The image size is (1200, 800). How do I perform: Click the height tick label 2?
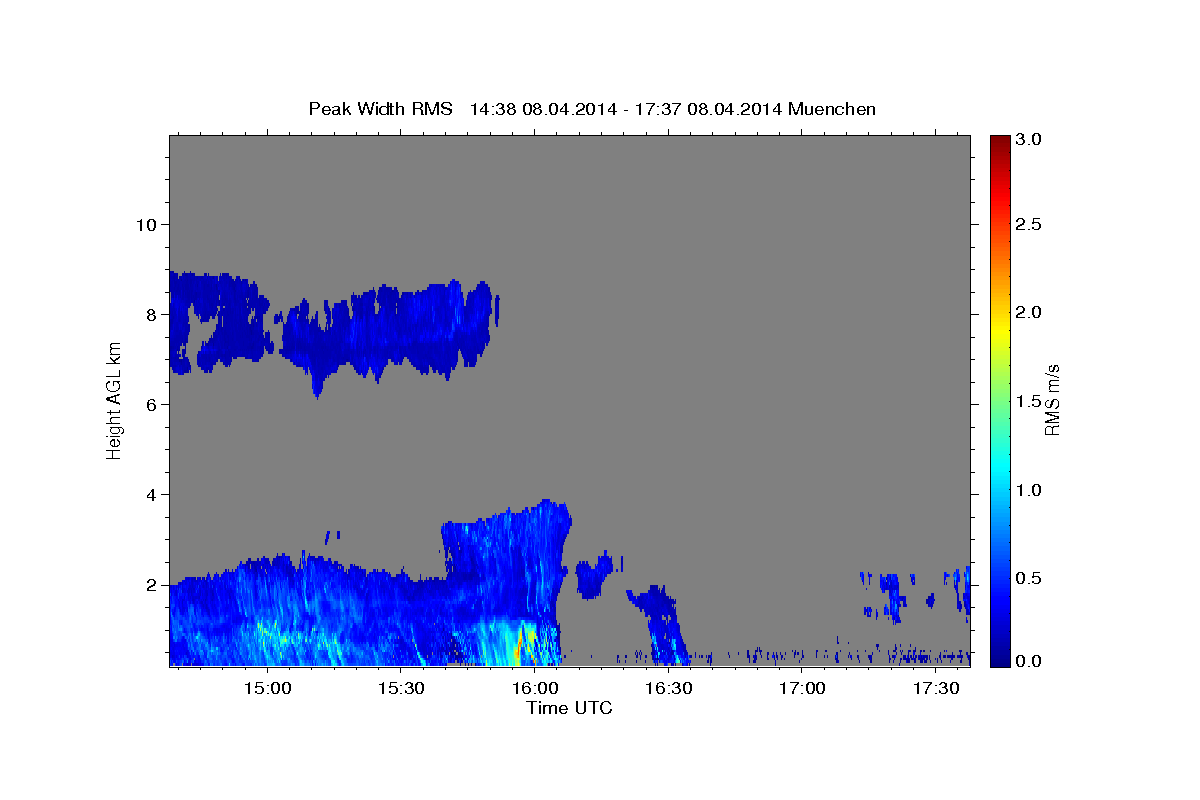point(150,584)
